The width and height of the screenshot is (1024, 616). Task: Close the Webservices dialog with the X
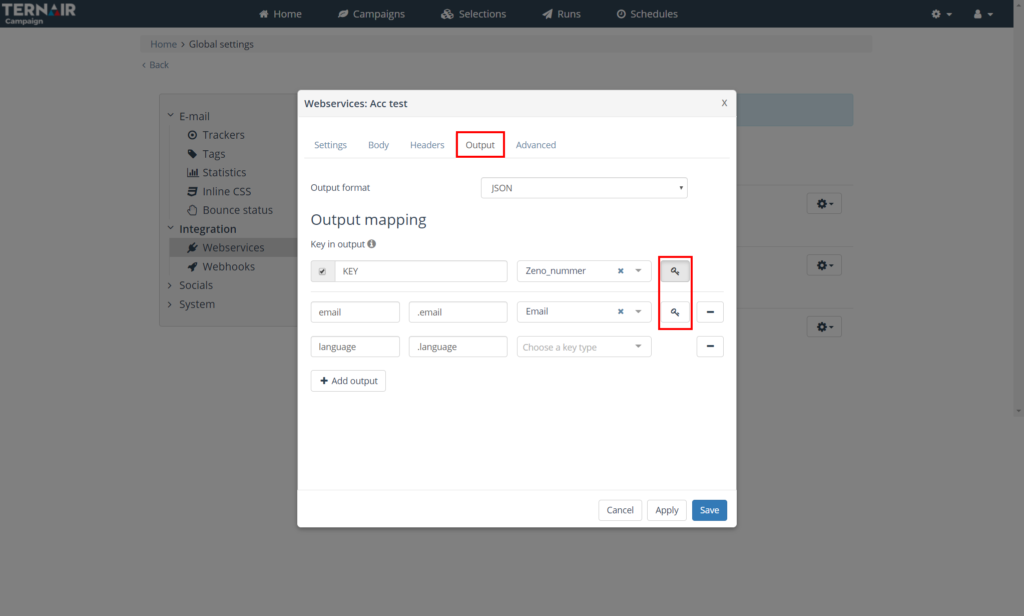coord(724,103)
